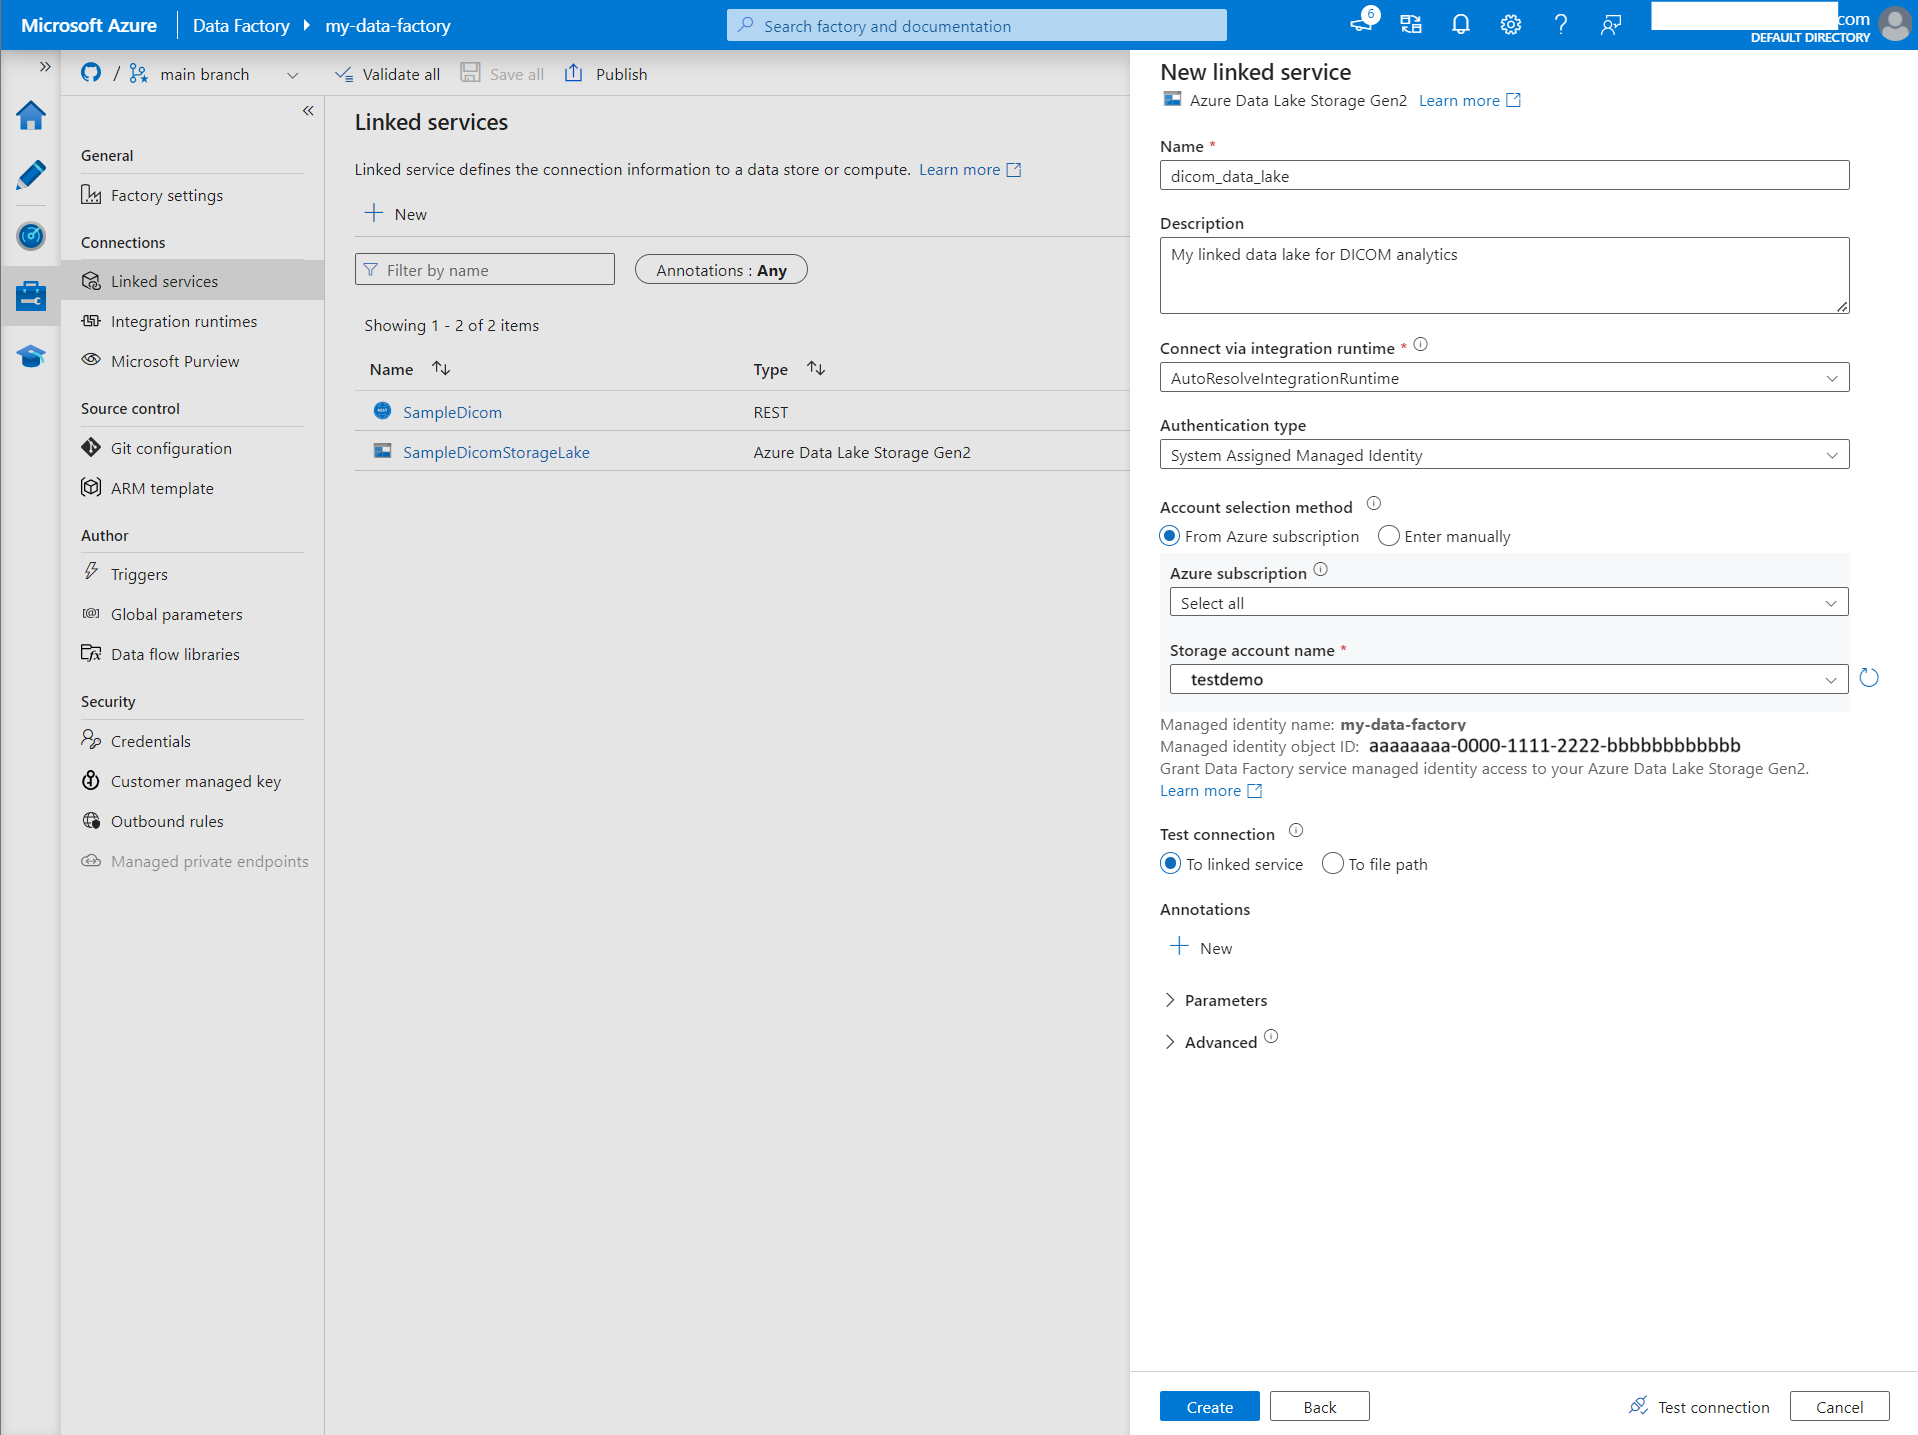Open the feedback icon in header
1918x1435 pixels.
click(1610, 25)
